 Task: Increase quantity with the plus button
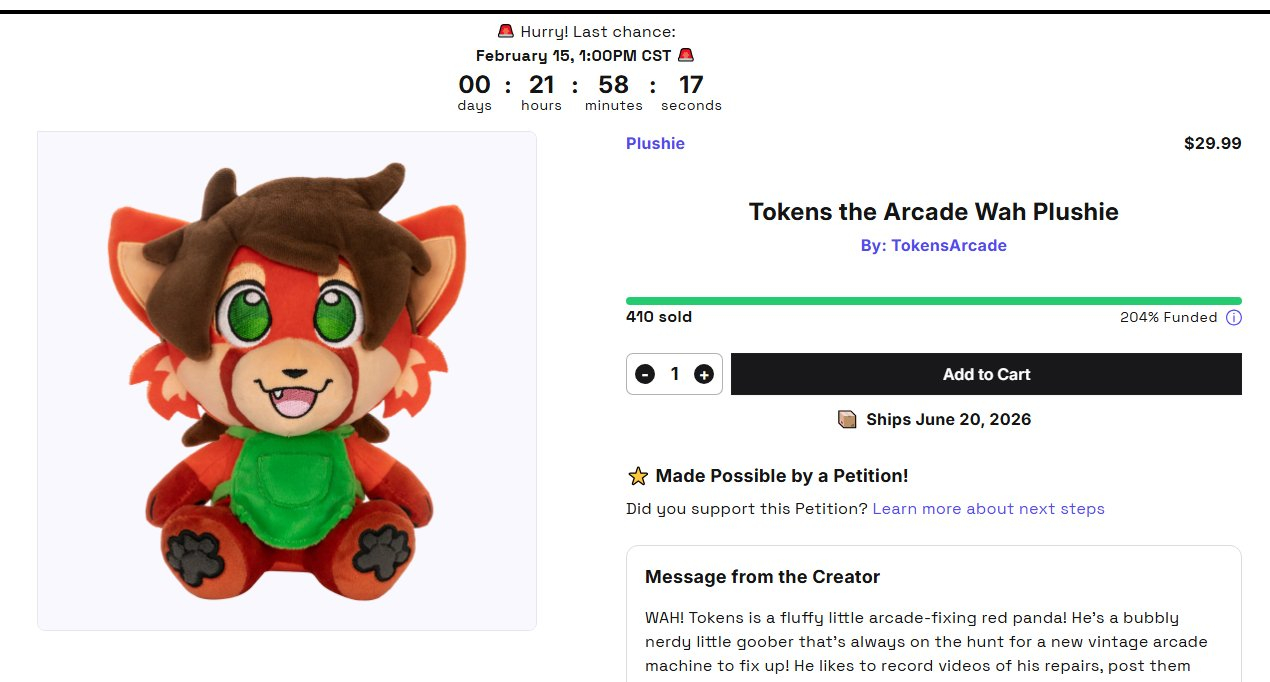click(704, 374)
